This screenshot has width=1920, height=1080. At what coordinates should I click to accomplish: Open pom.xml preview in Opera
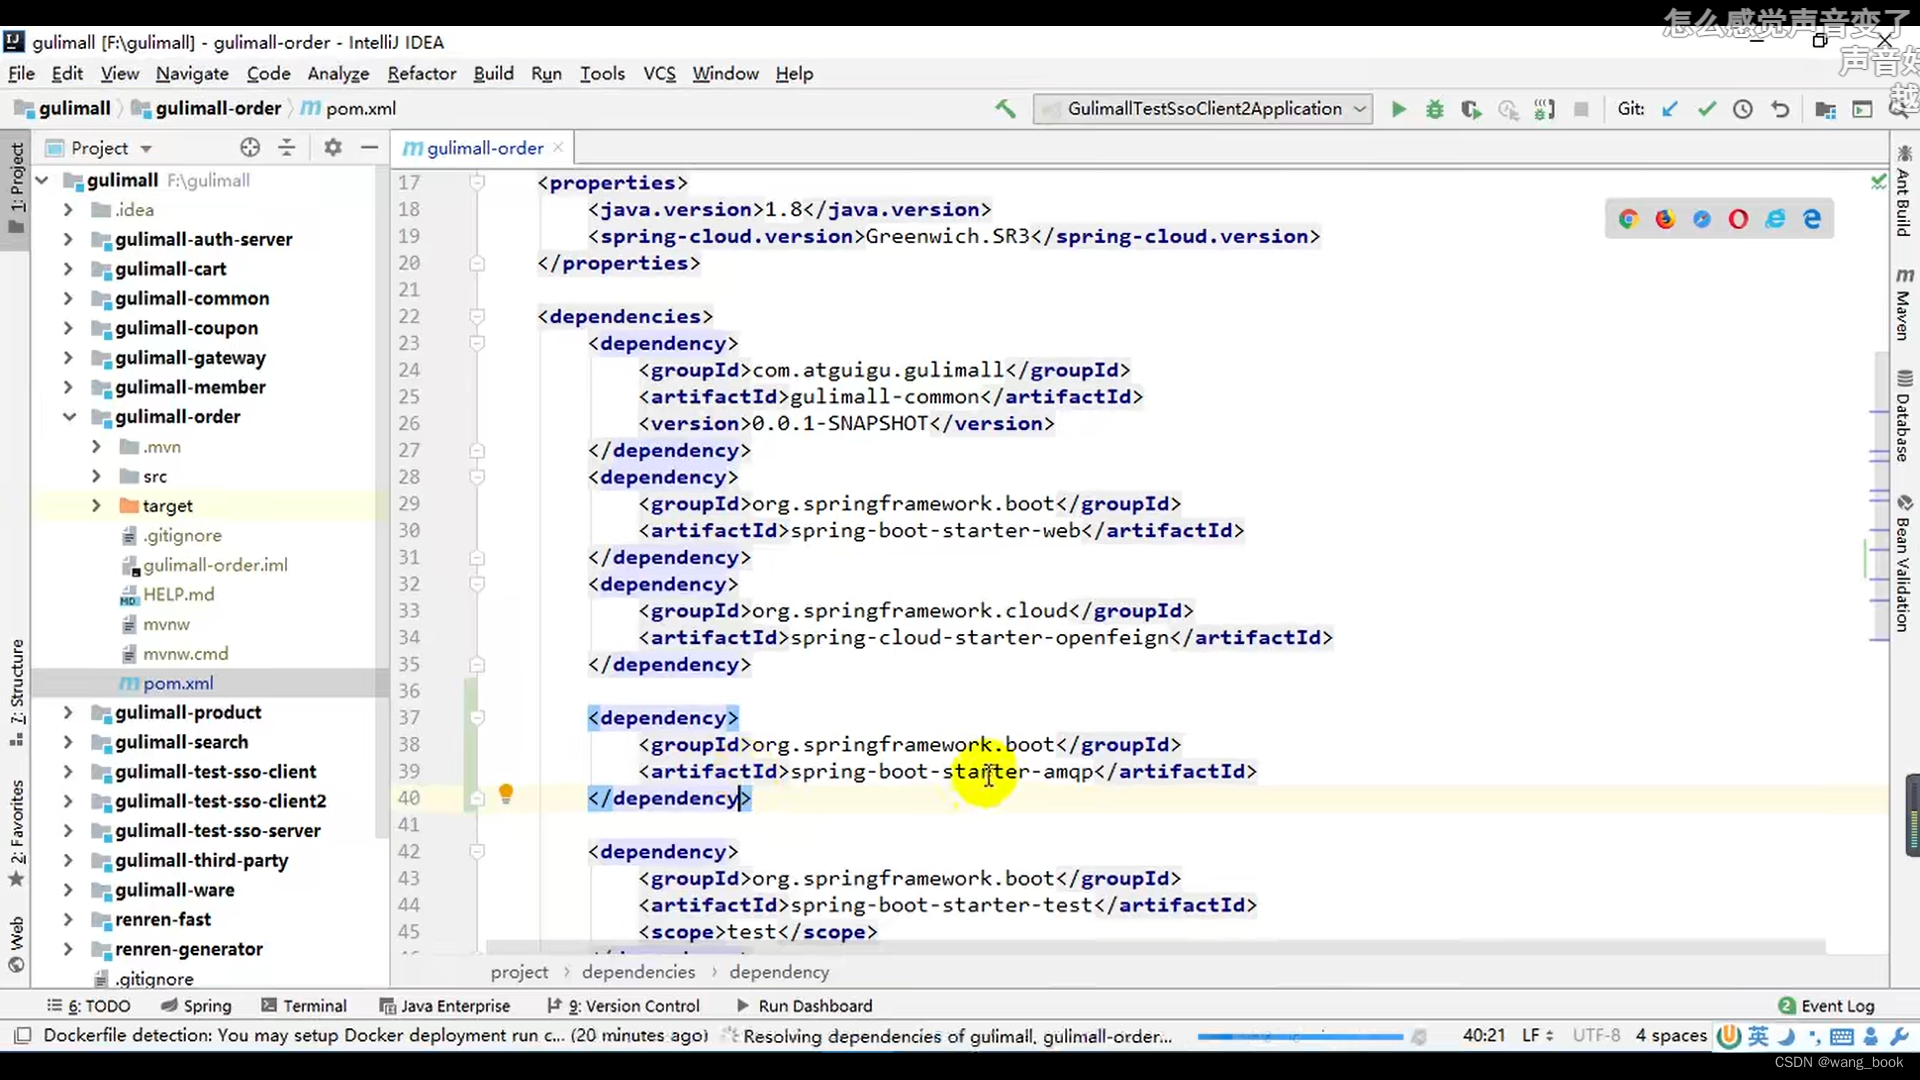click(x=1738, y=219)
